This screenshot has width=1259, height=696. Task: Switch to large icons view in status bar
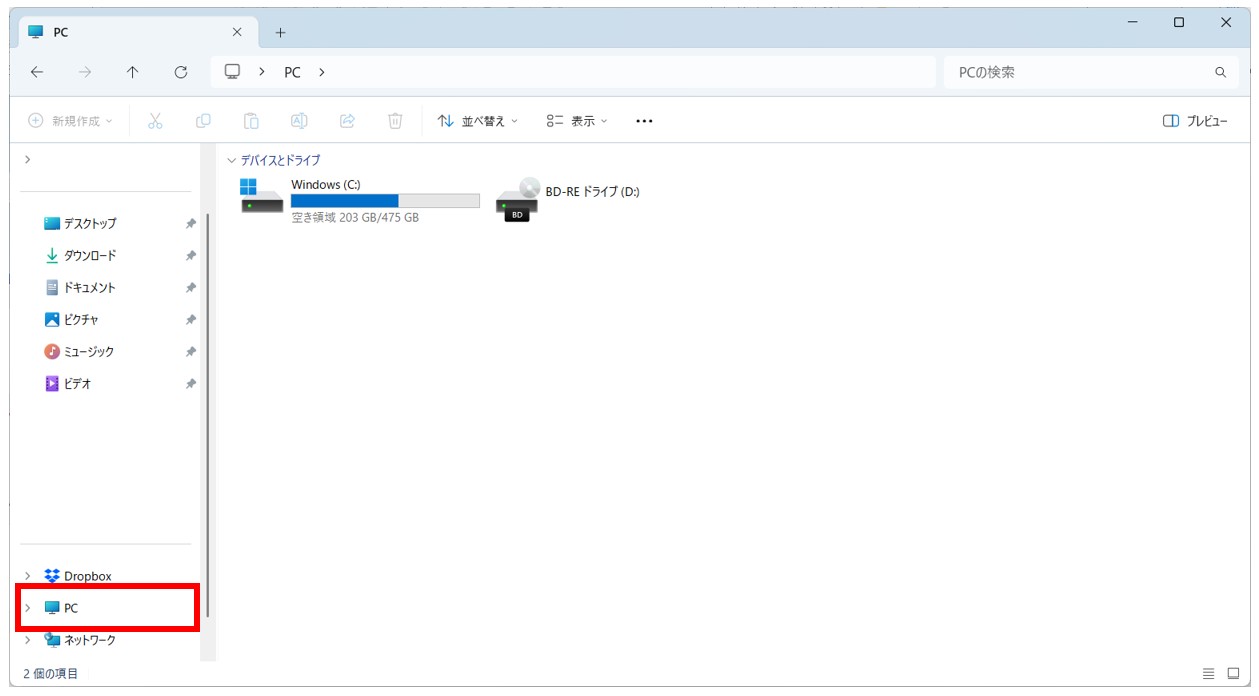pos(1233,674)
